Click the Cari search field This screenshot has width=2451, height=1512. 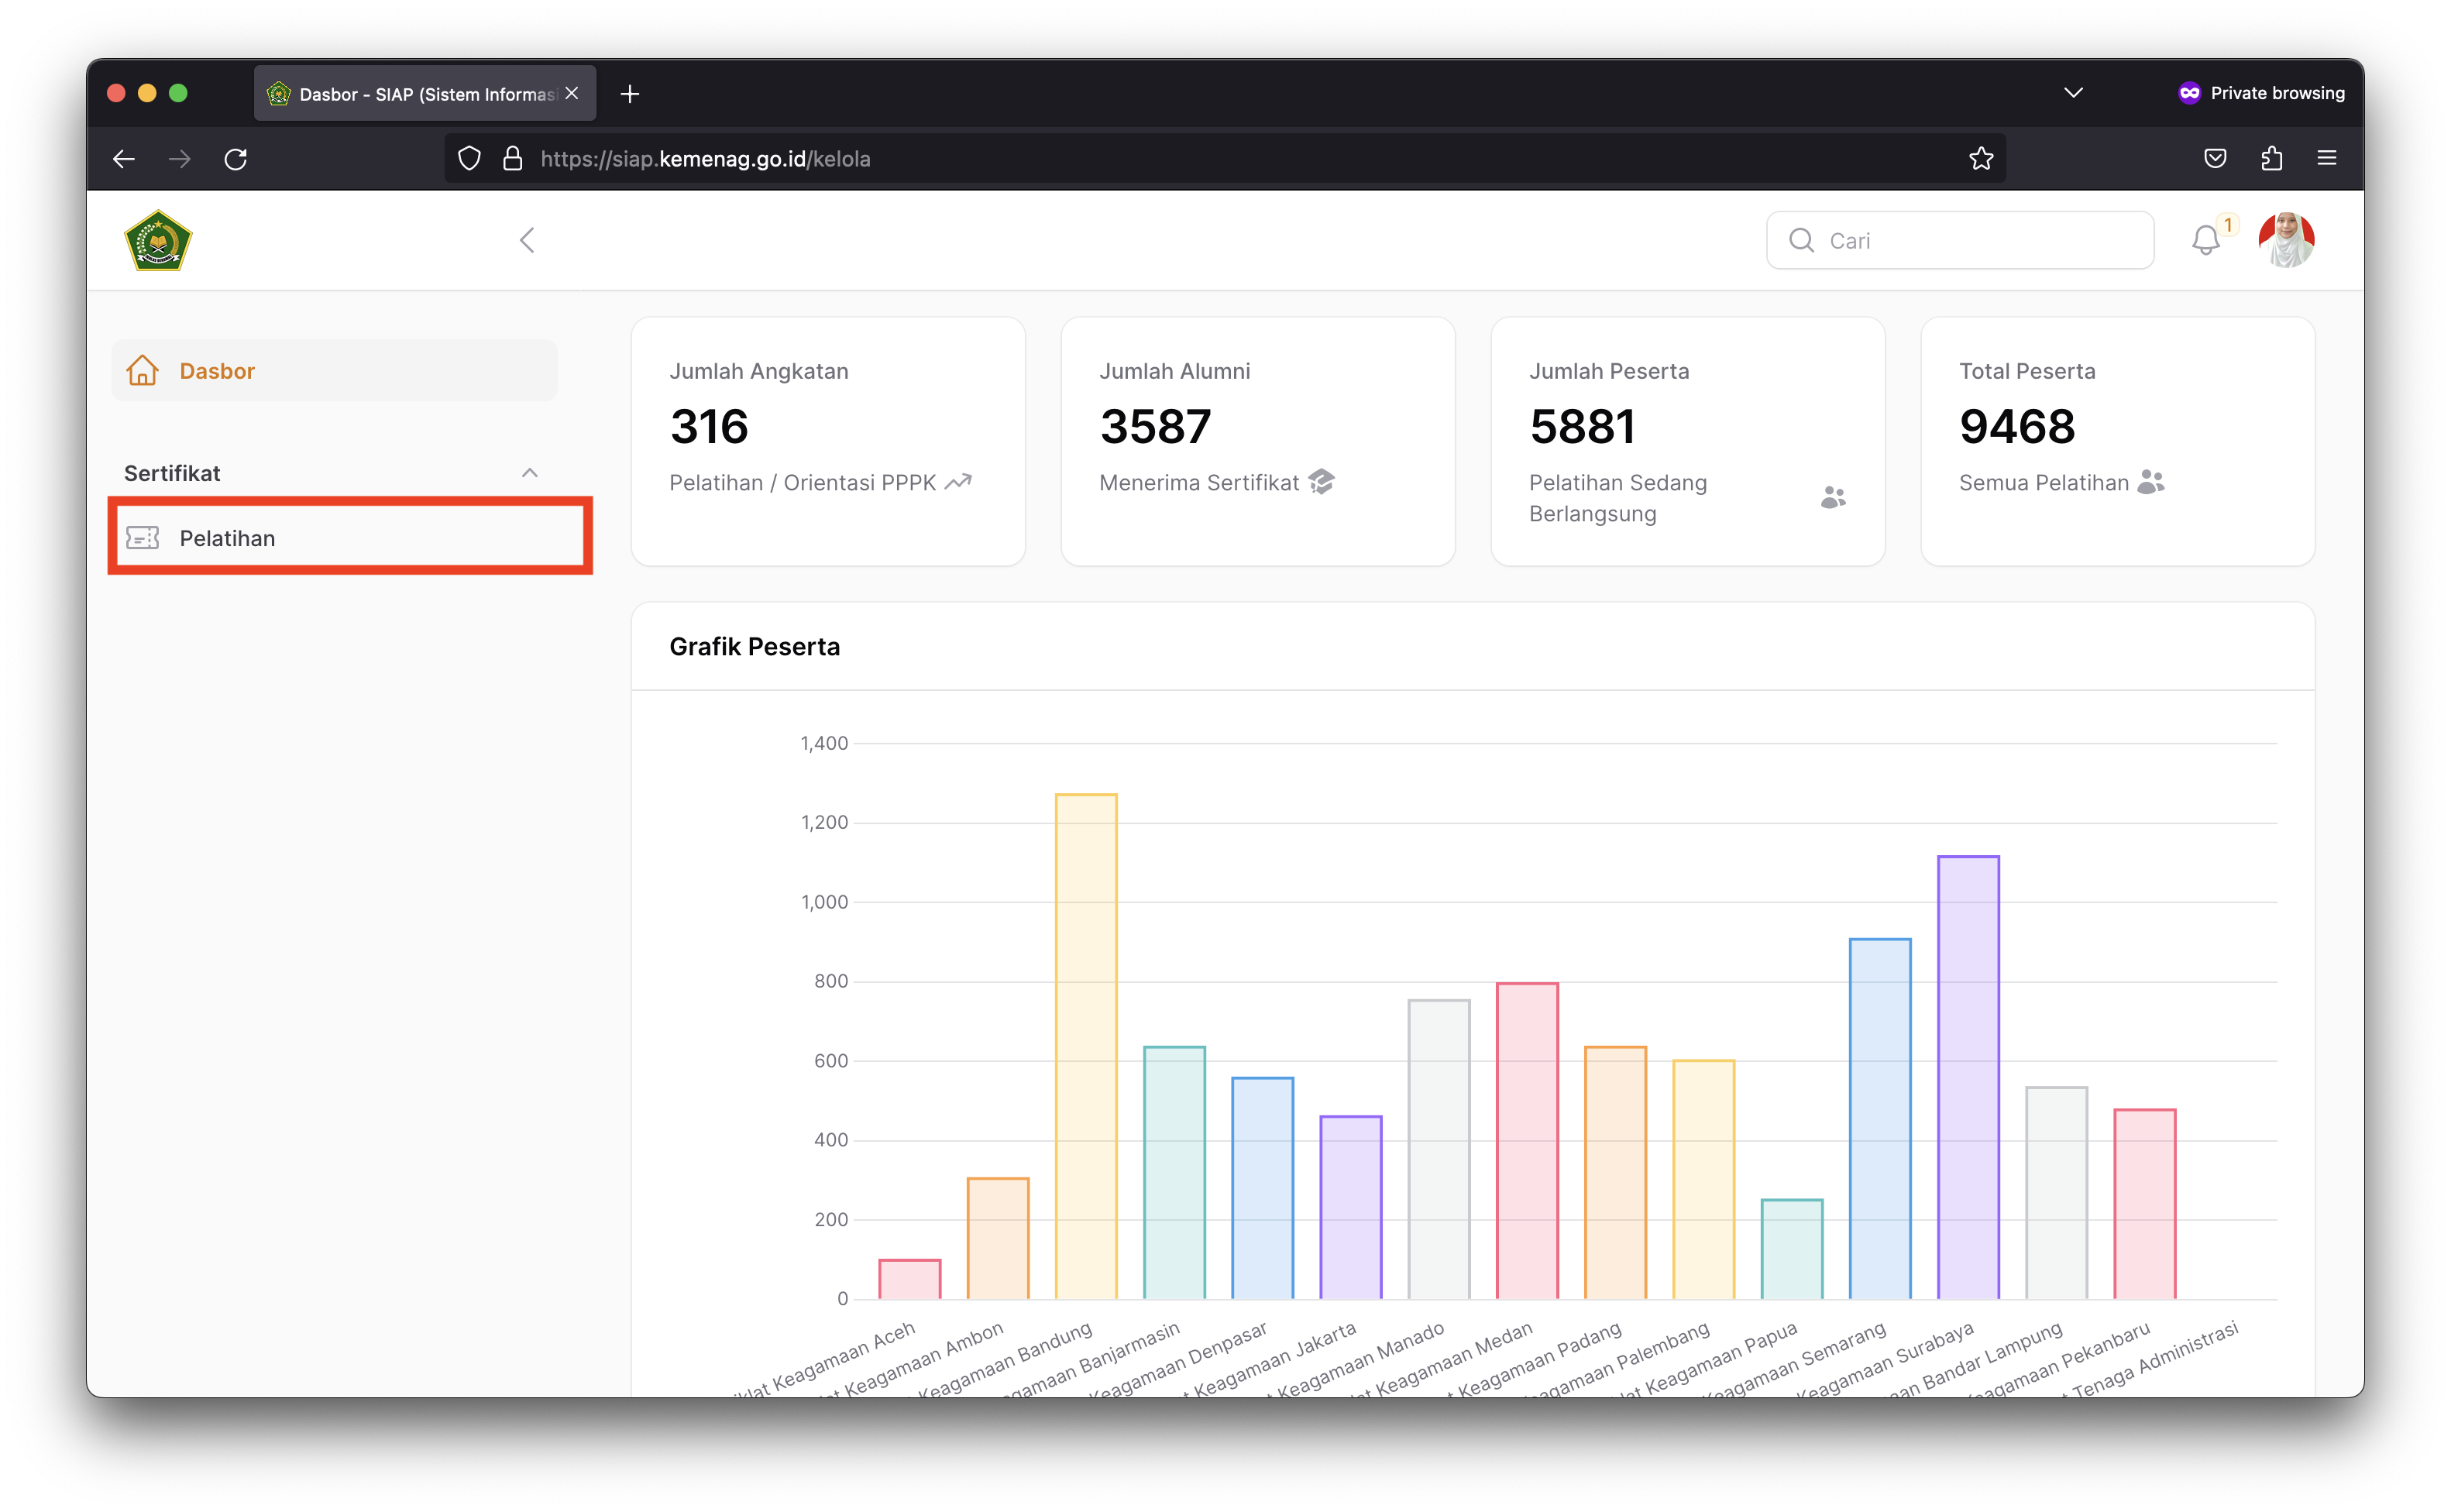tap(1959, 240)
